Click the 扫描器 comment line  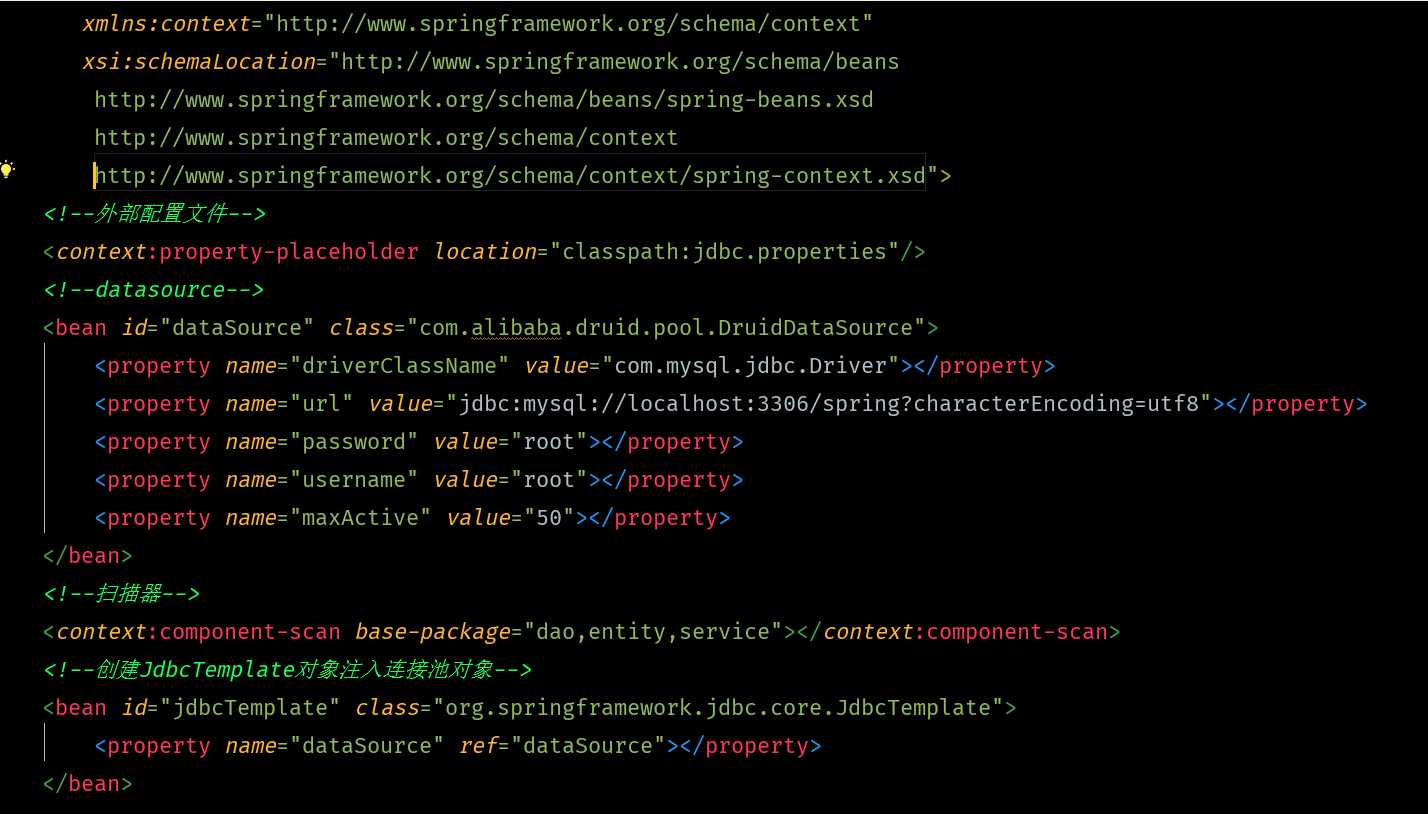pos(122,593)
